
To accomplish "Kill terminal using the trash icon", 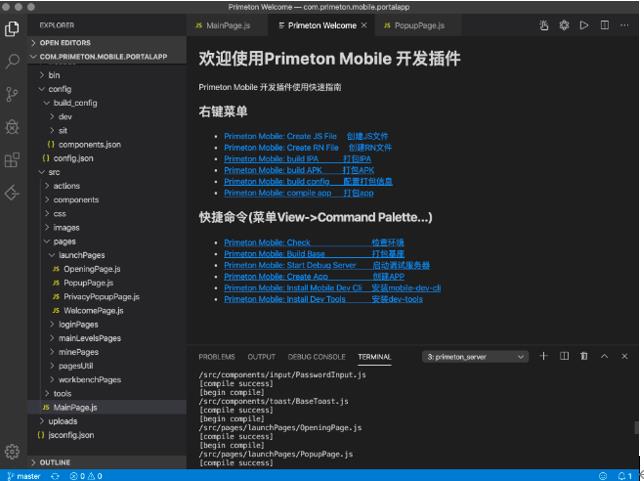I will (584, 356).
